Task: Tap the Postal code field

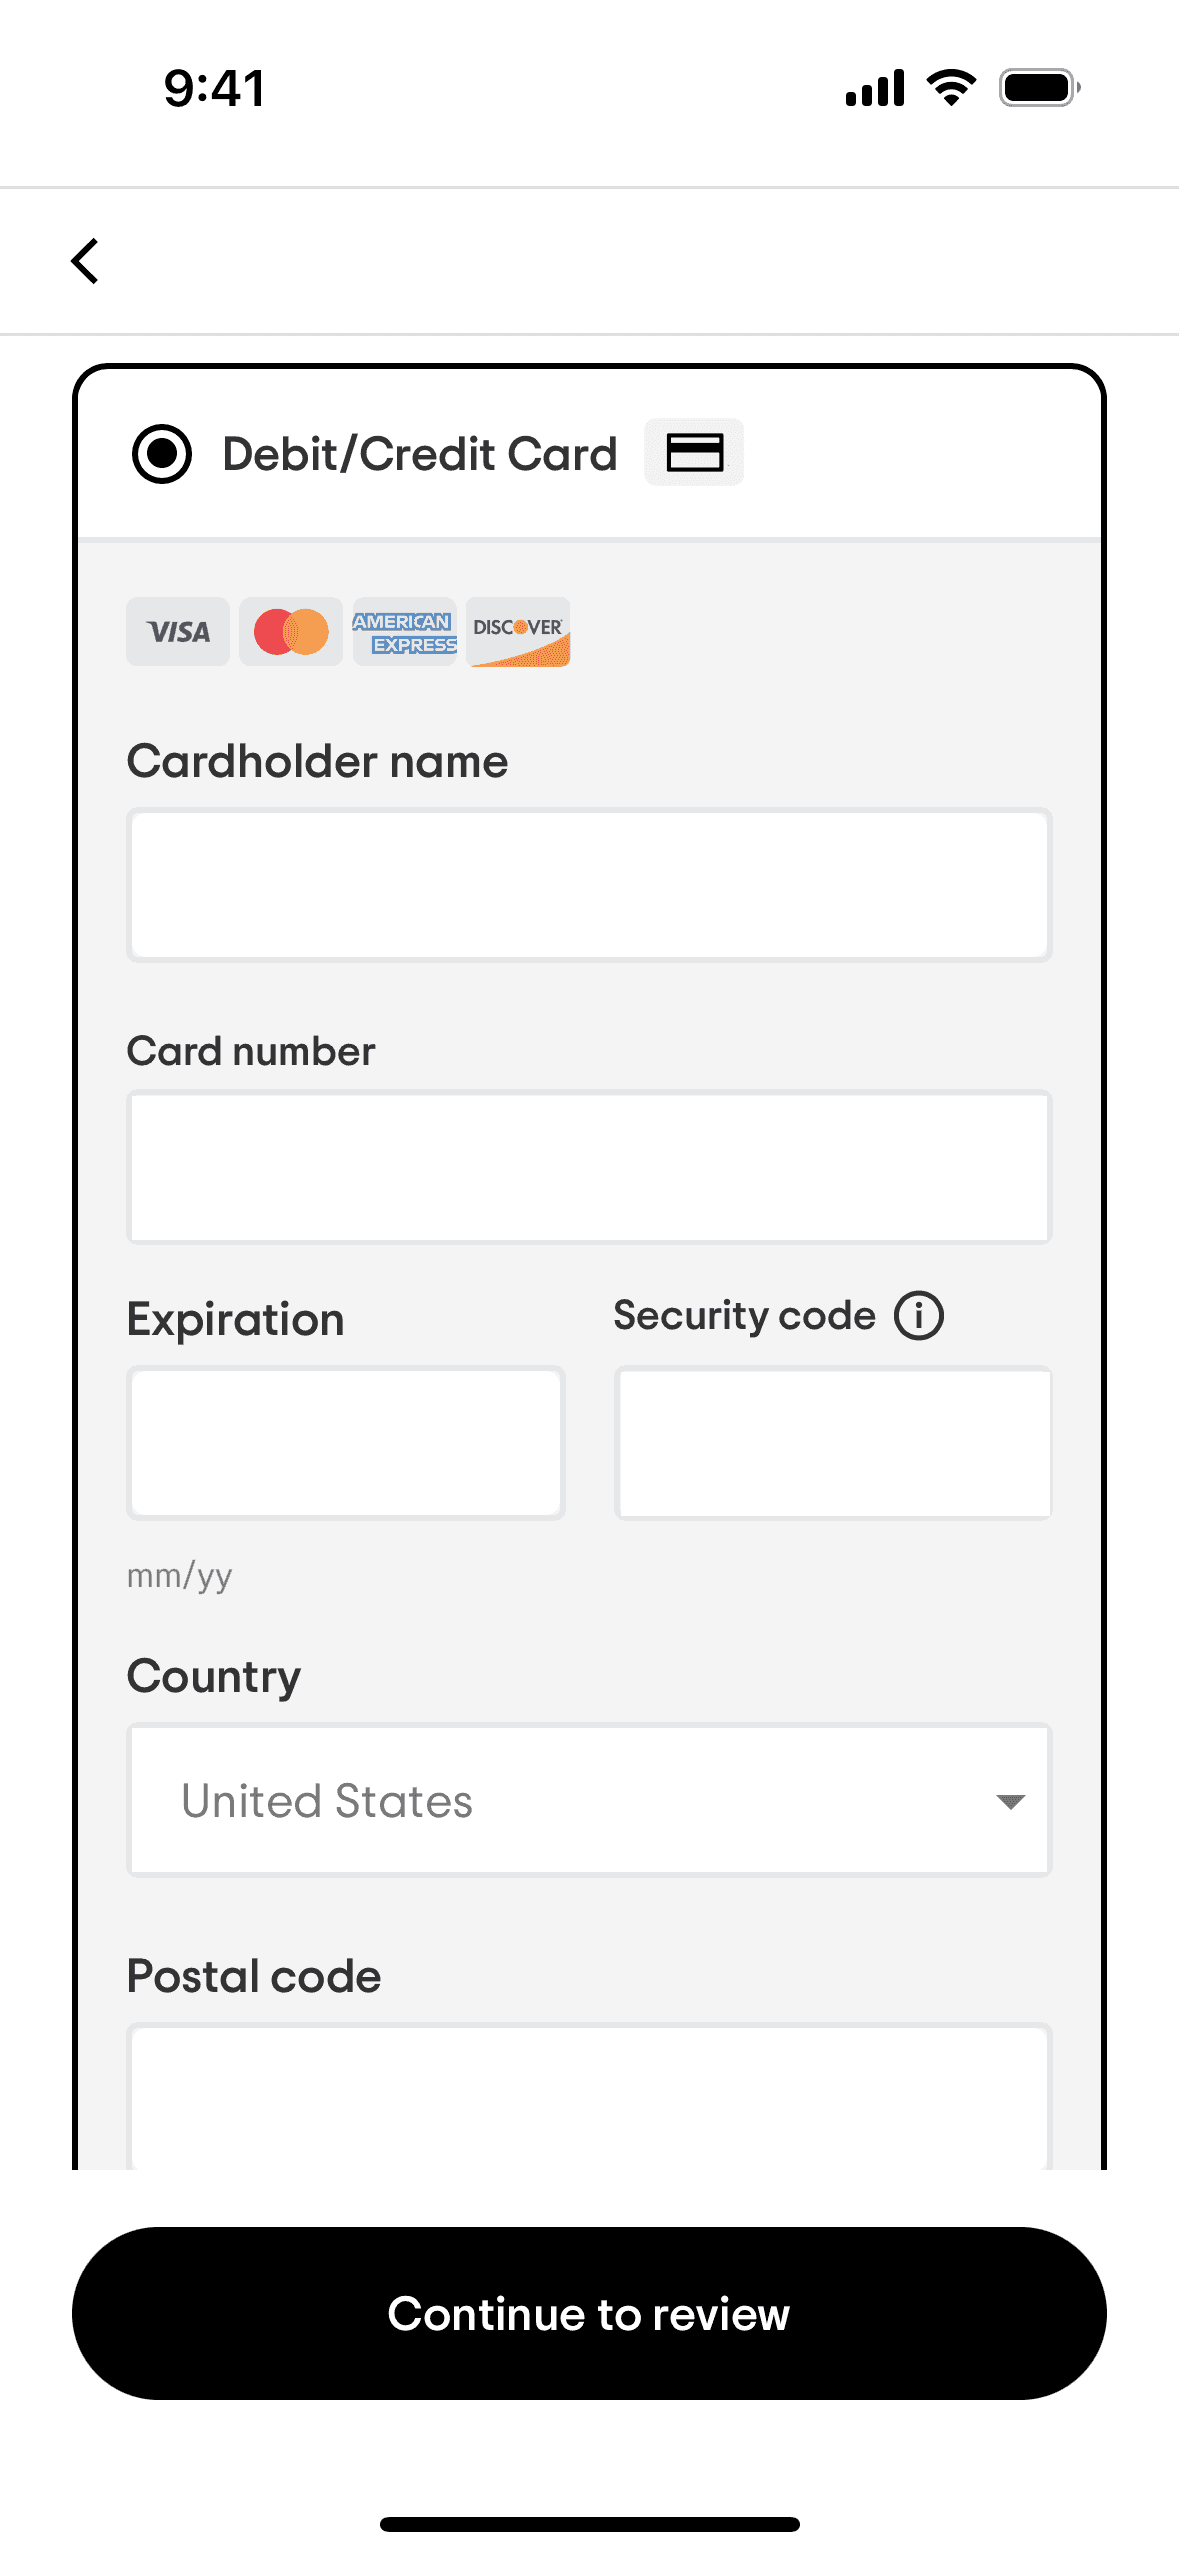Action: (x=588, y=2095)
